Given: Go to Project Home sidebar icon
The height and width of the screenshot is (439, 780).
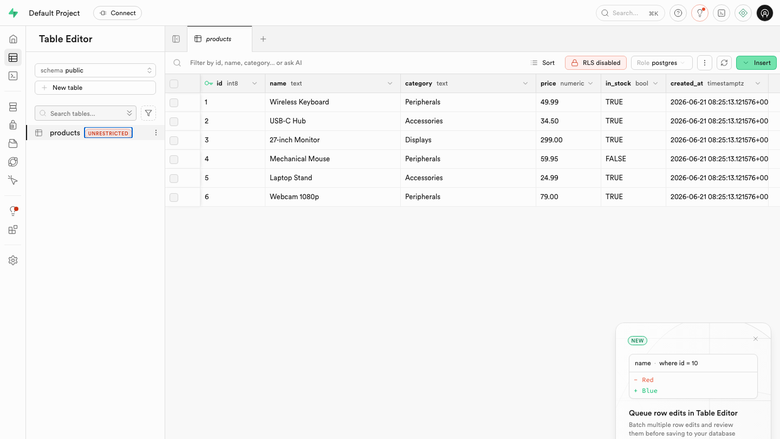Looking at the screenshot, I should click(13, 39).
